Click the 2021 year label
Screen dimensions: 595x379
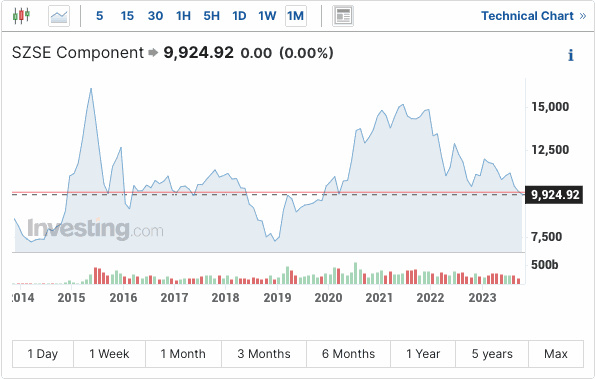pyautogui.click(x=379, y=297)
